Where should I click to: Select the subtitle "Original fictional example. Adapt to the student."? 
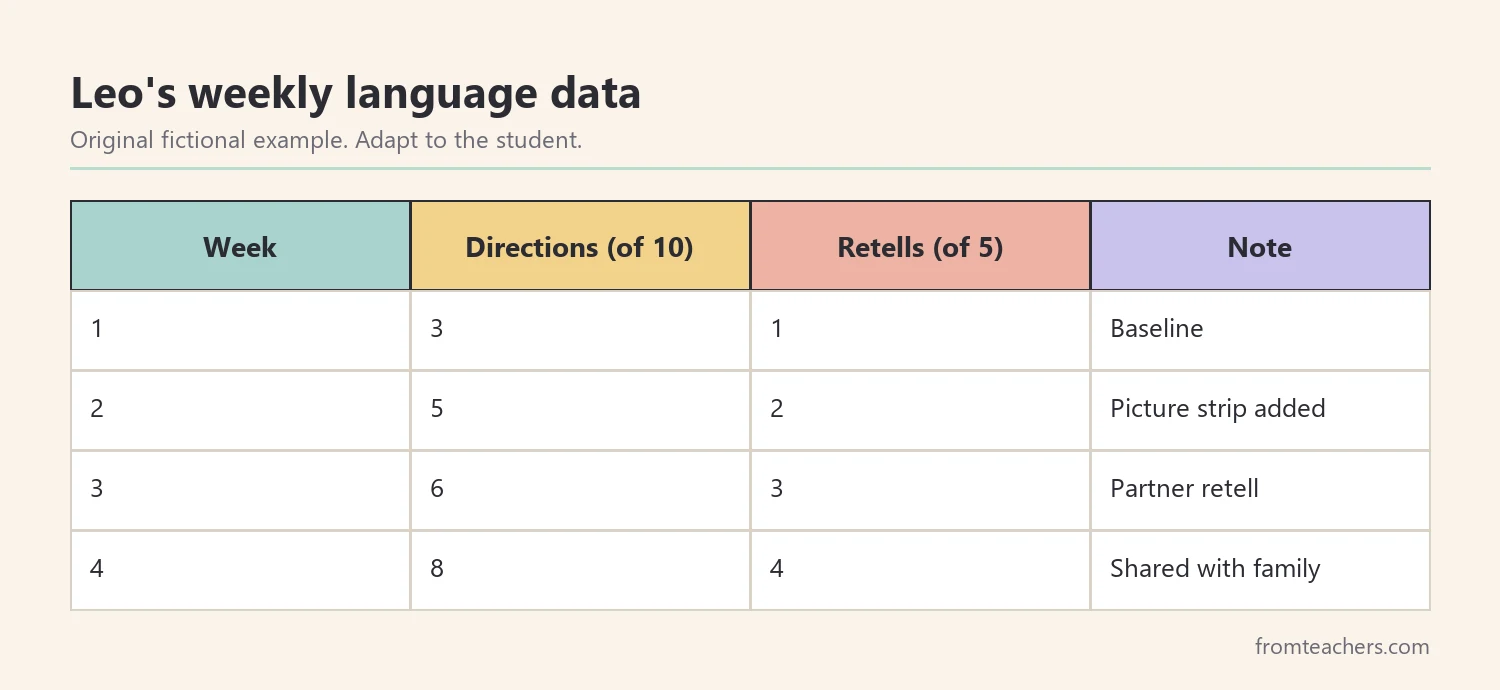pyautogui.click(x=326, y=140)
